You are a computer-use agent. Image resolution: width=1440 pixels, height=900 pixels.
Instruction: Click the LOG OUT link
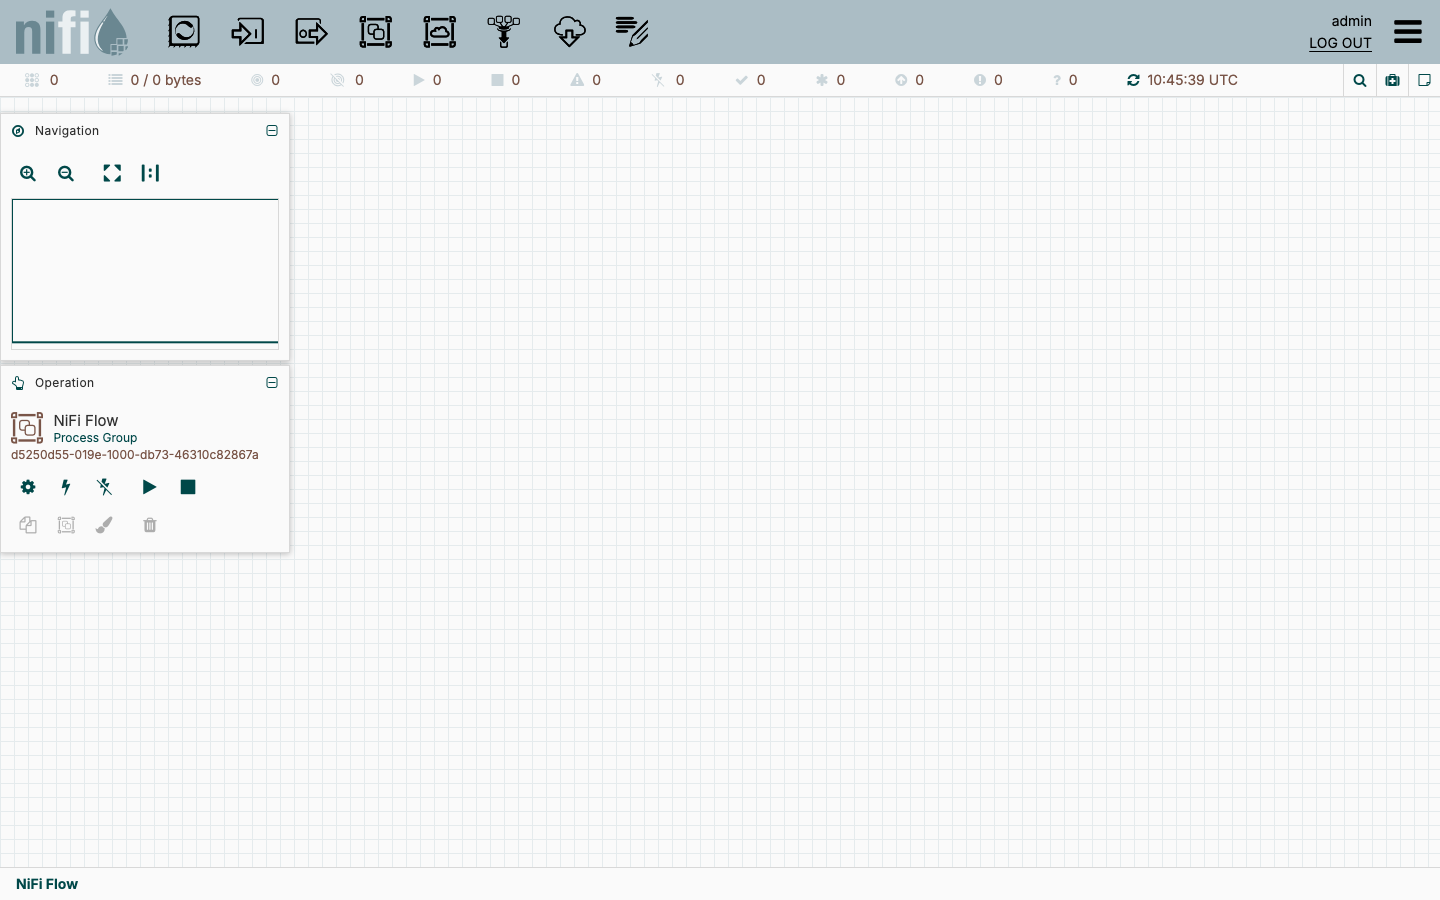(x=1340, y=43)
